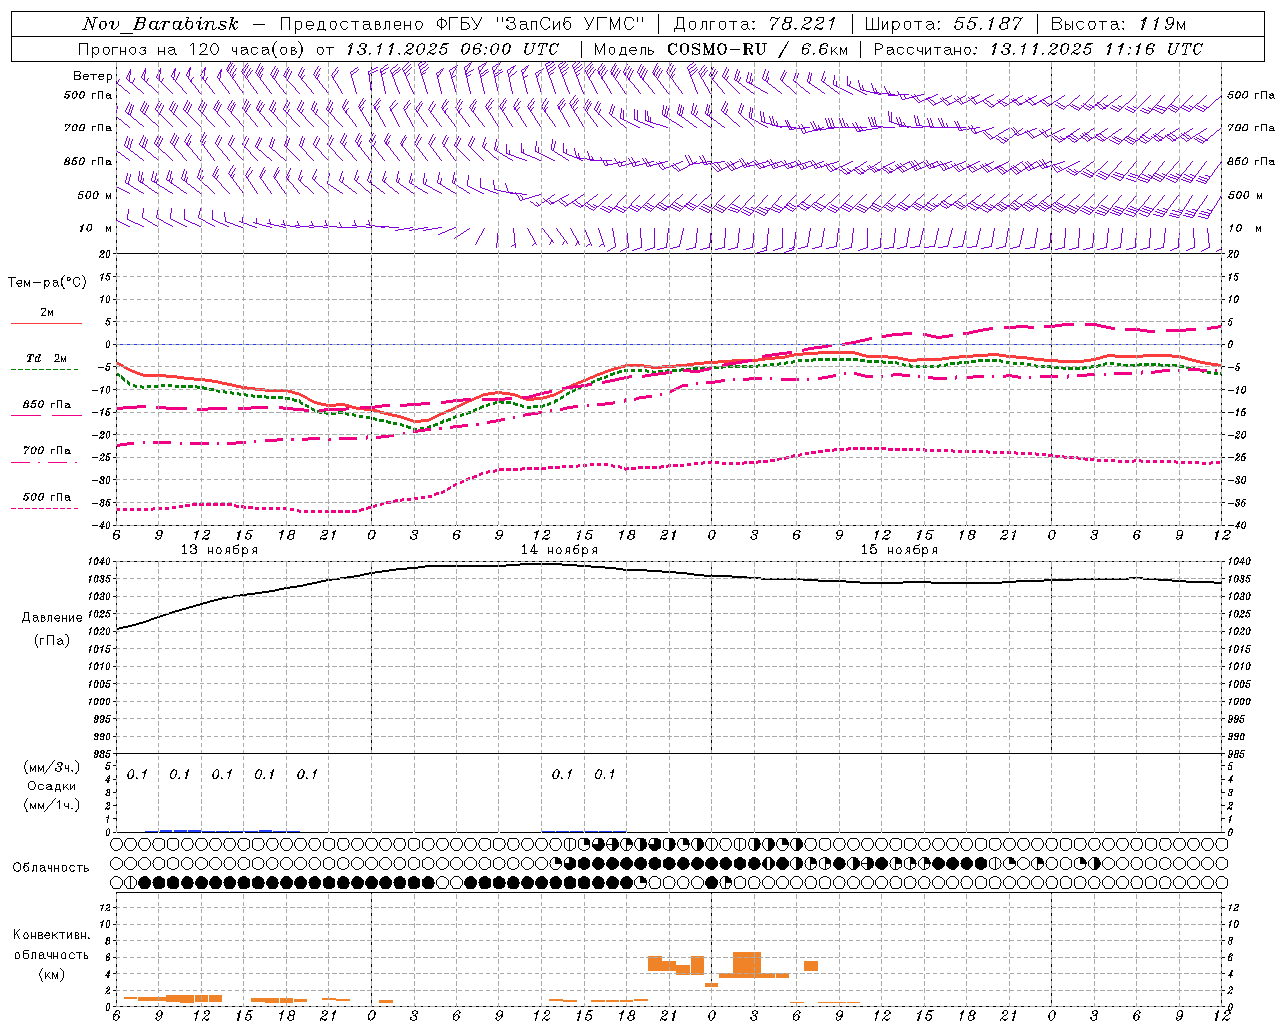
Task: Click the 15 ноября date label
Action: tap(899, 550)
